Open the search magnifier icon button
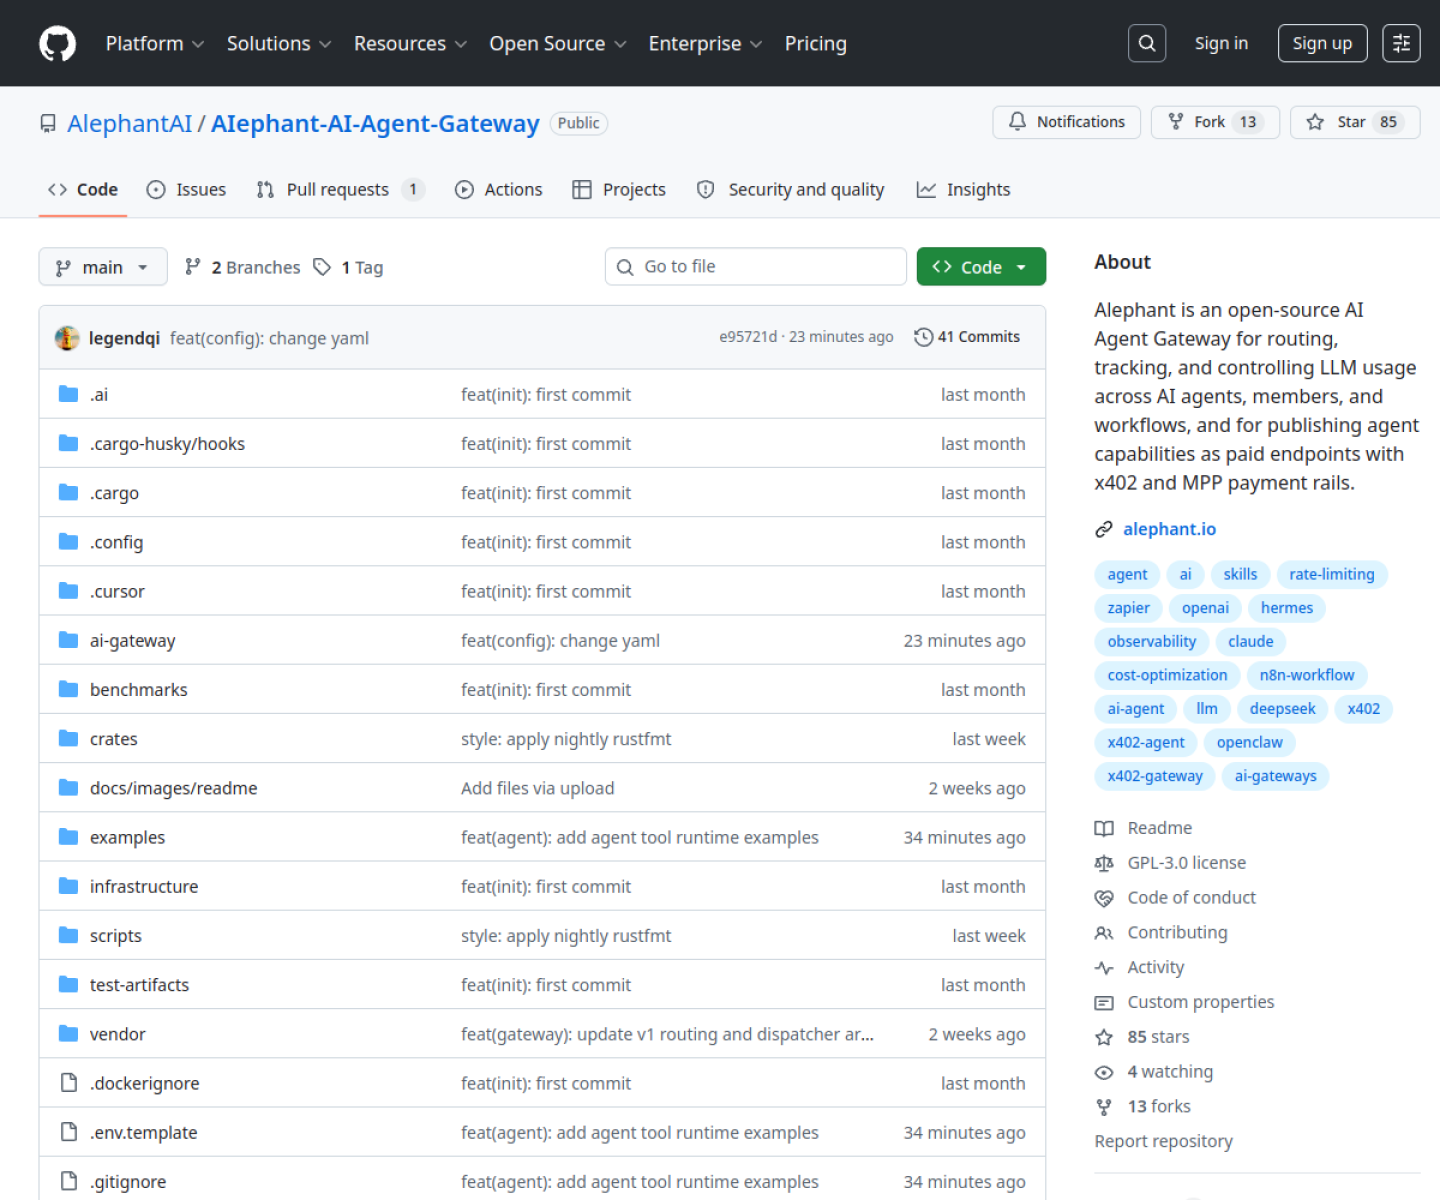Image resolution: width=1440 pixels, height=1200 pixels. coord(1147,43)
